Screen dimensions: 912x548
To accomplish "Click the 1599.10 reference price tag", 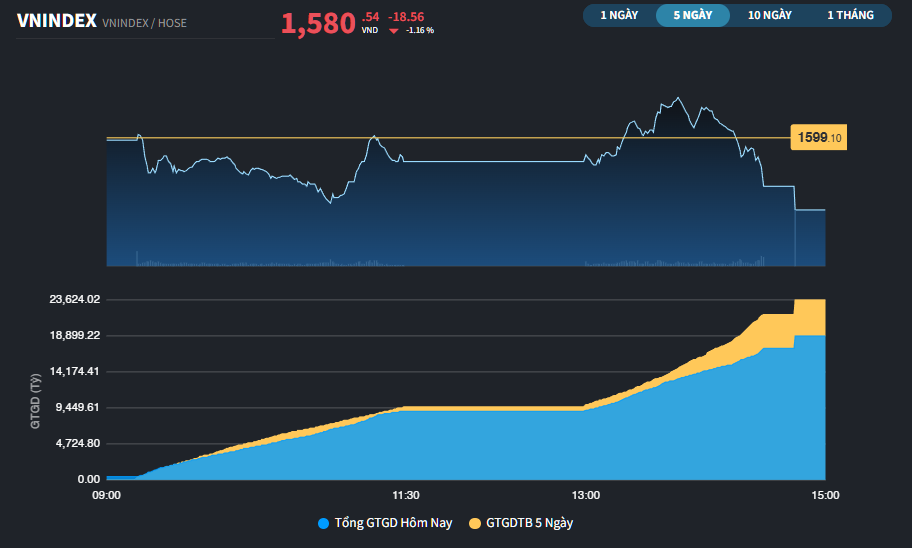I will 819,138.
